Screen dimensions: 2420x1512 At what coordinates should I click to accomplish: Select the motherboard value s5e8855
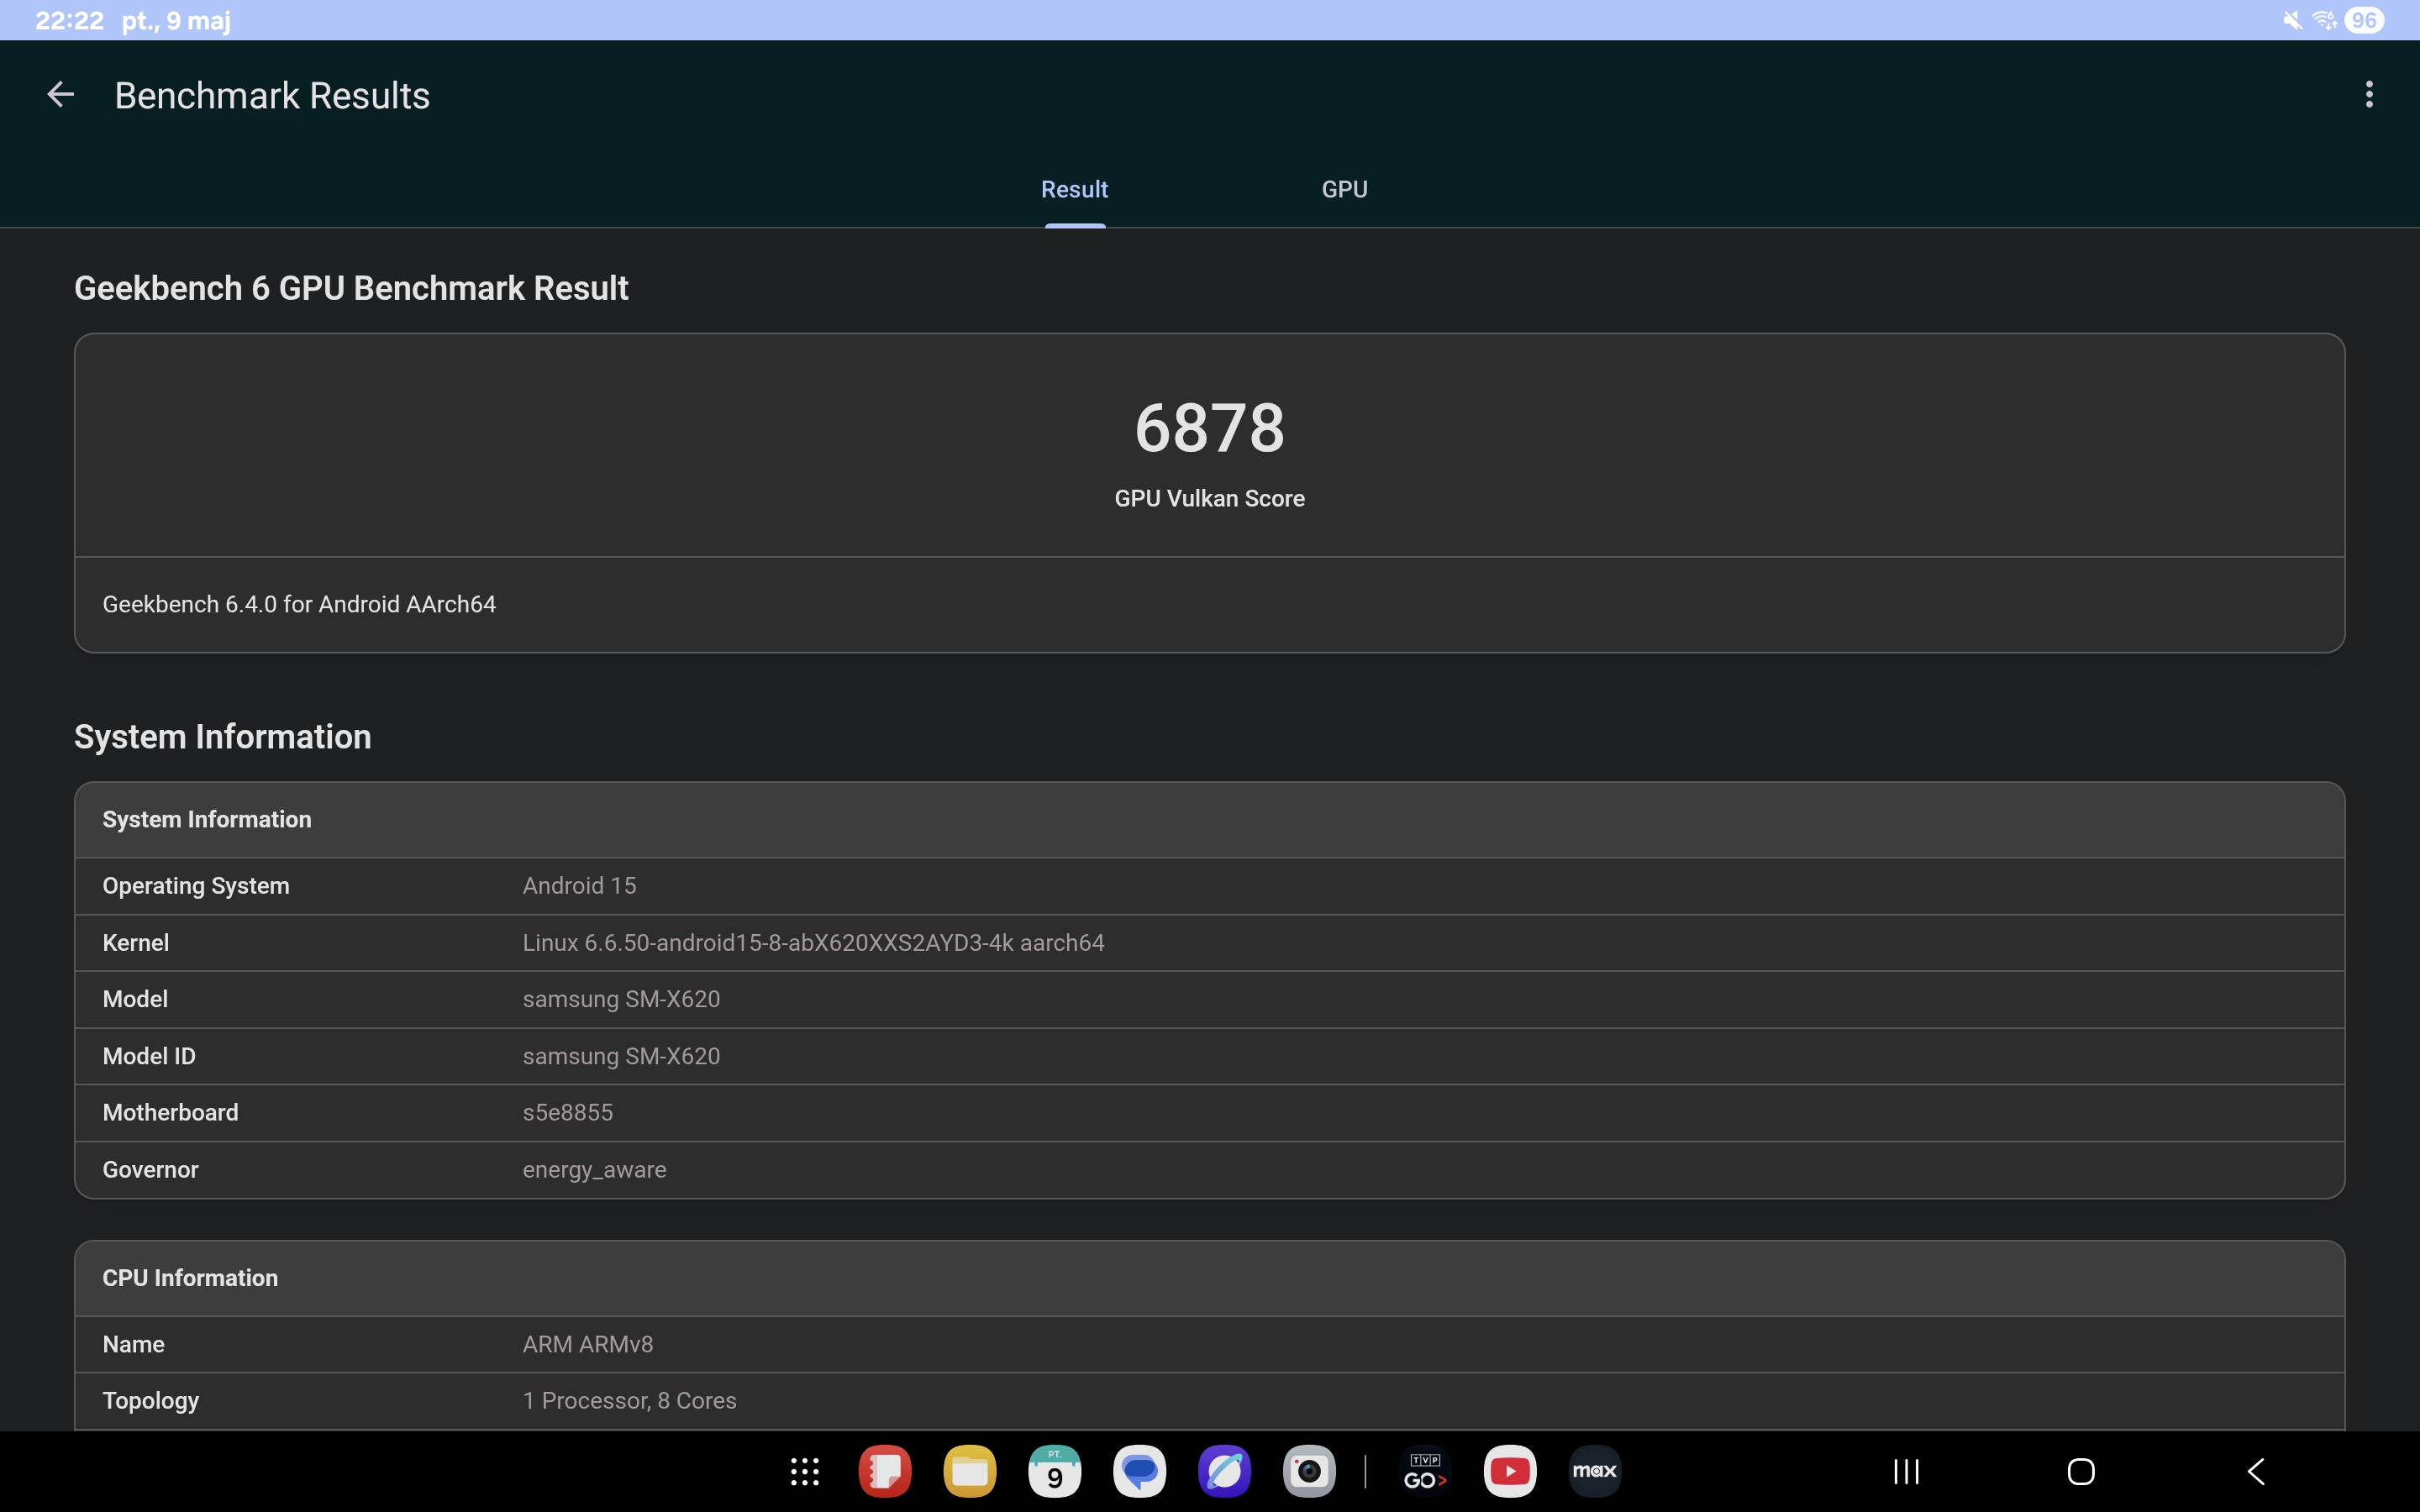(x=567, y=1112)
